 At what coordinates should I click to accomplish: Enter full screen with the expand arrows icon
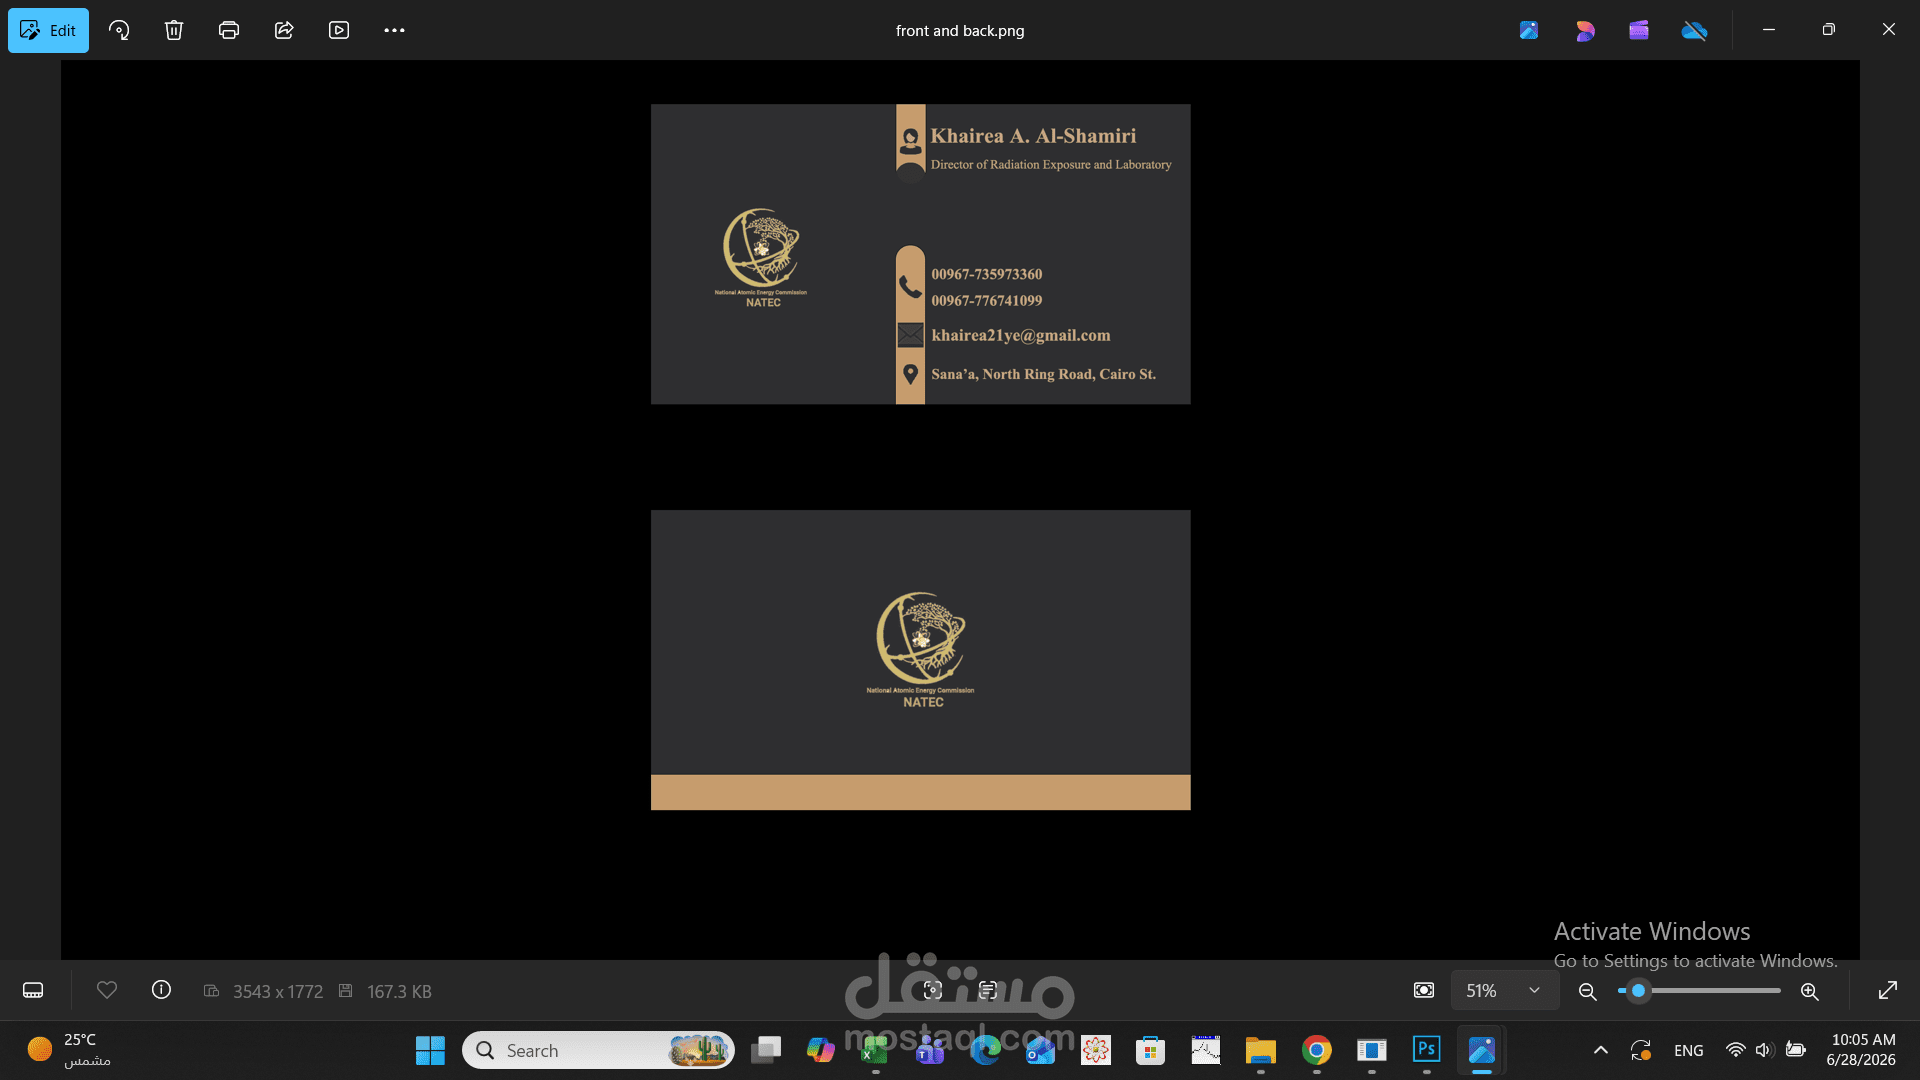coord(1888,990)
